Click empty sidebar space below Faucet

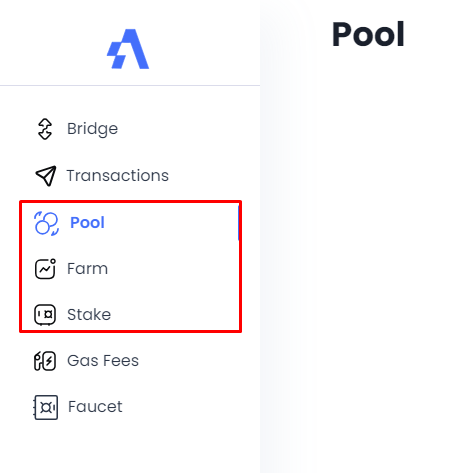pos(130,448)
